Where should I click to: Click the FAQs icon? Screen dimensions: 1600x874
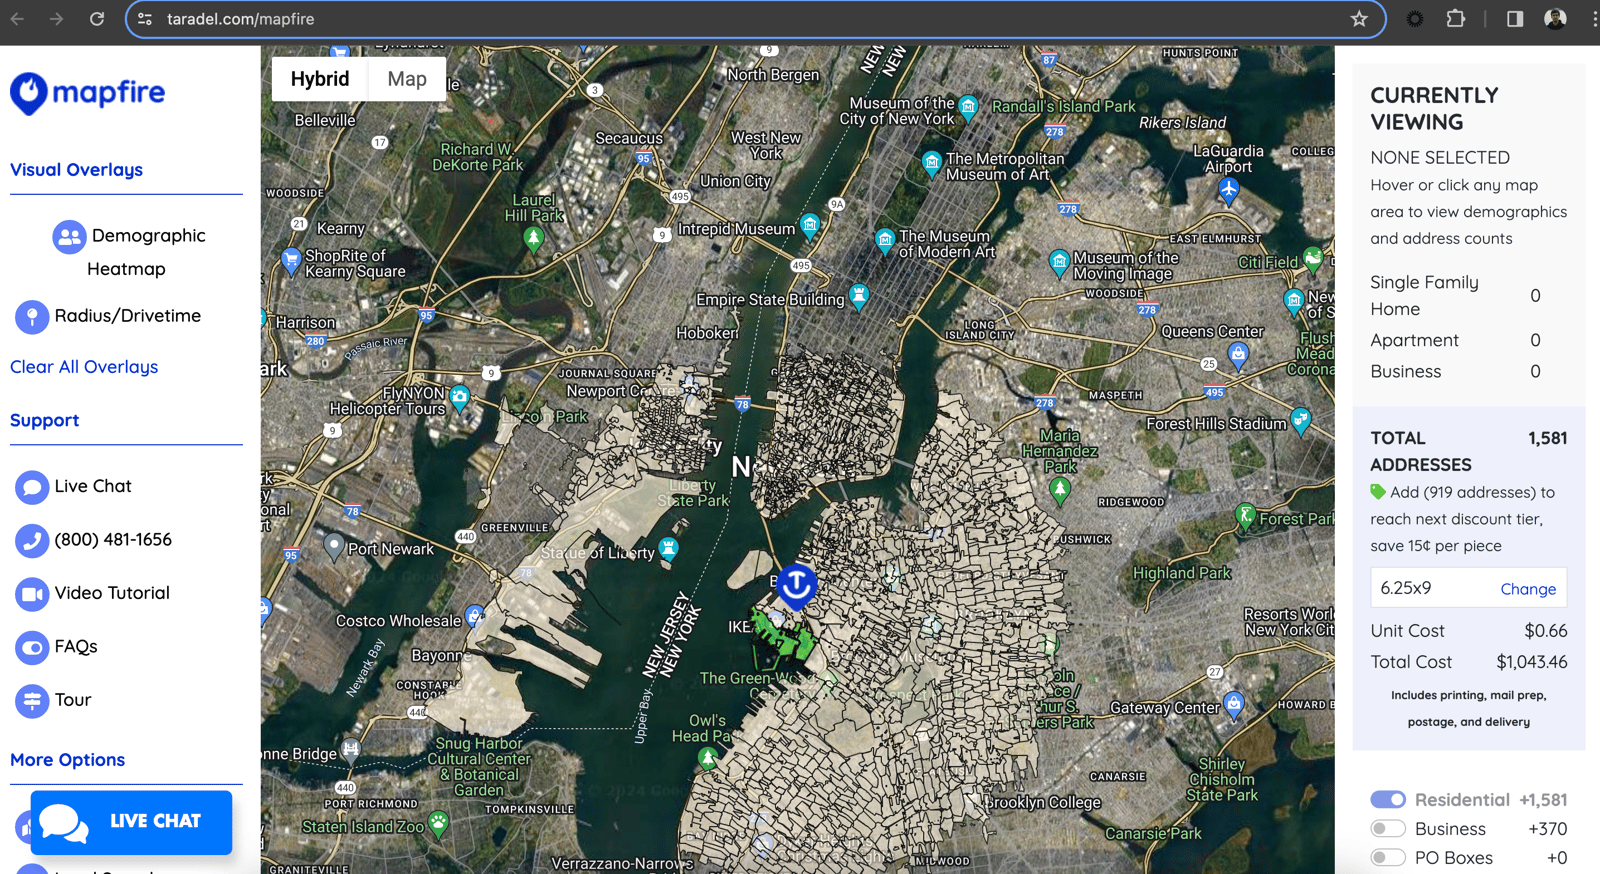coord(32,647)
